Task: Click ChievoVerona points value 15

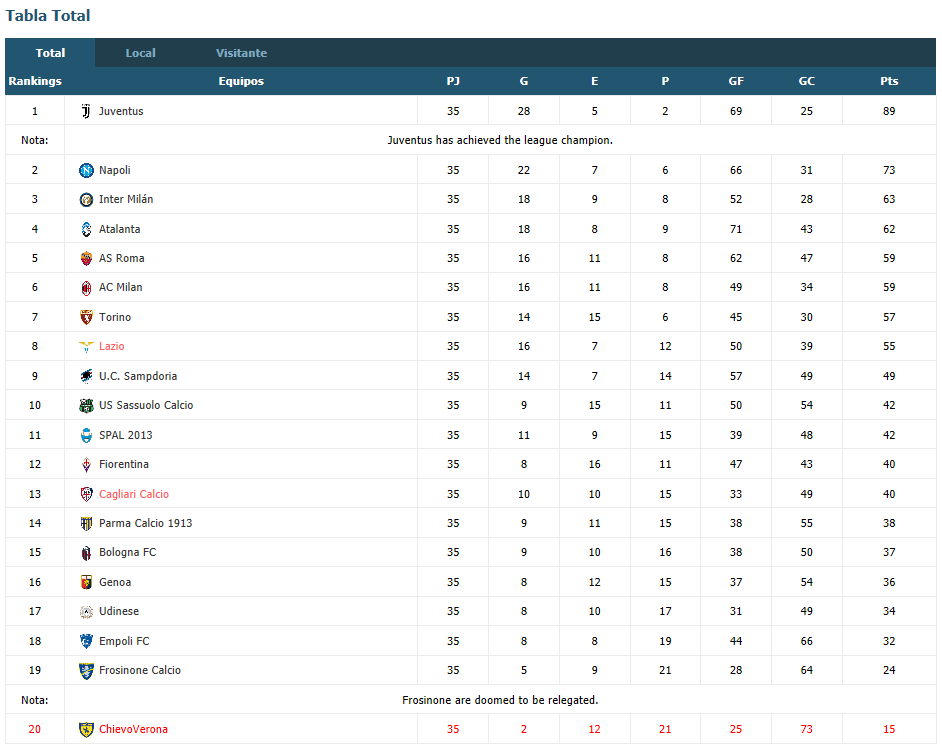Action: pos(889,729)
